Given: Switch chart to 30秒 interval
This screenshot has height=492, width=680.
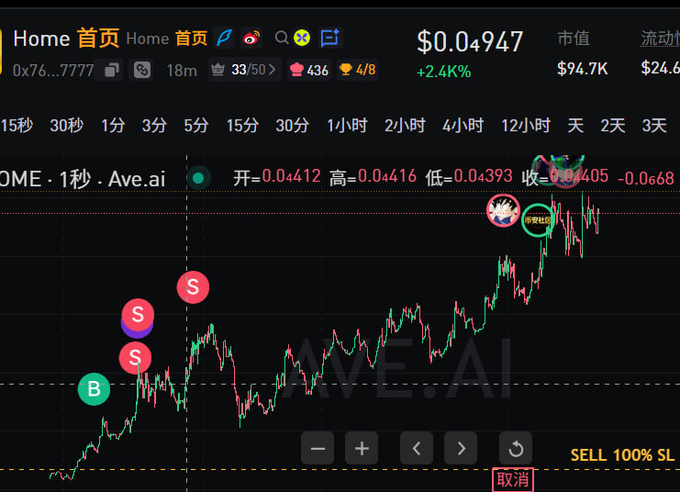Looking at the screenshot, I should tap(66, 125).
